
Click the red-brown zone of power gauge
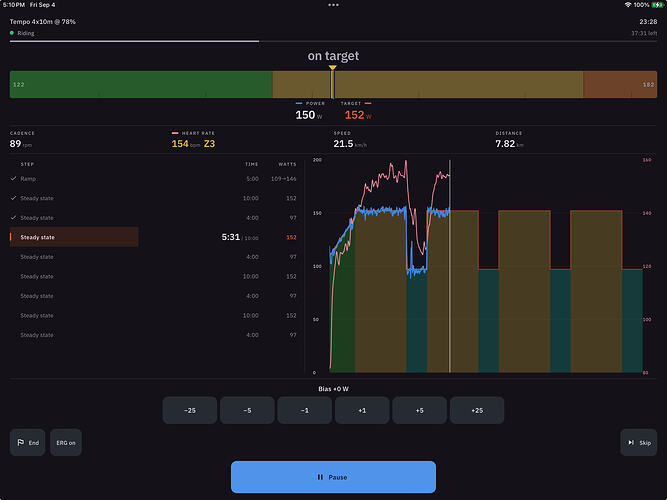click(620, 84)
